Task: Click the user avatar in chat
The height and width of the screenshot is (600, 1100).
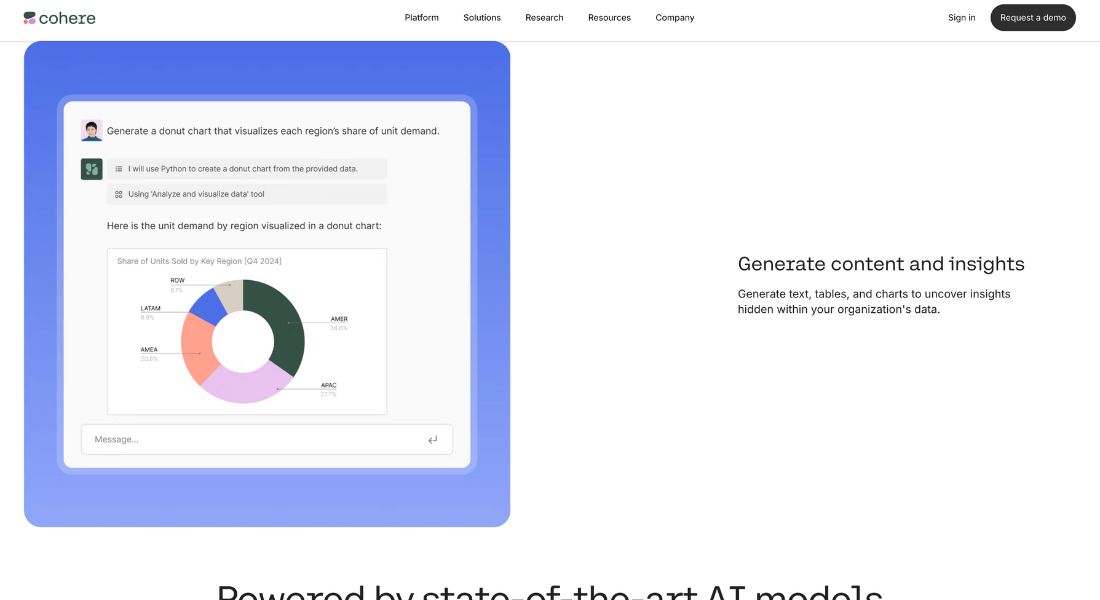Action: [91, 131]
